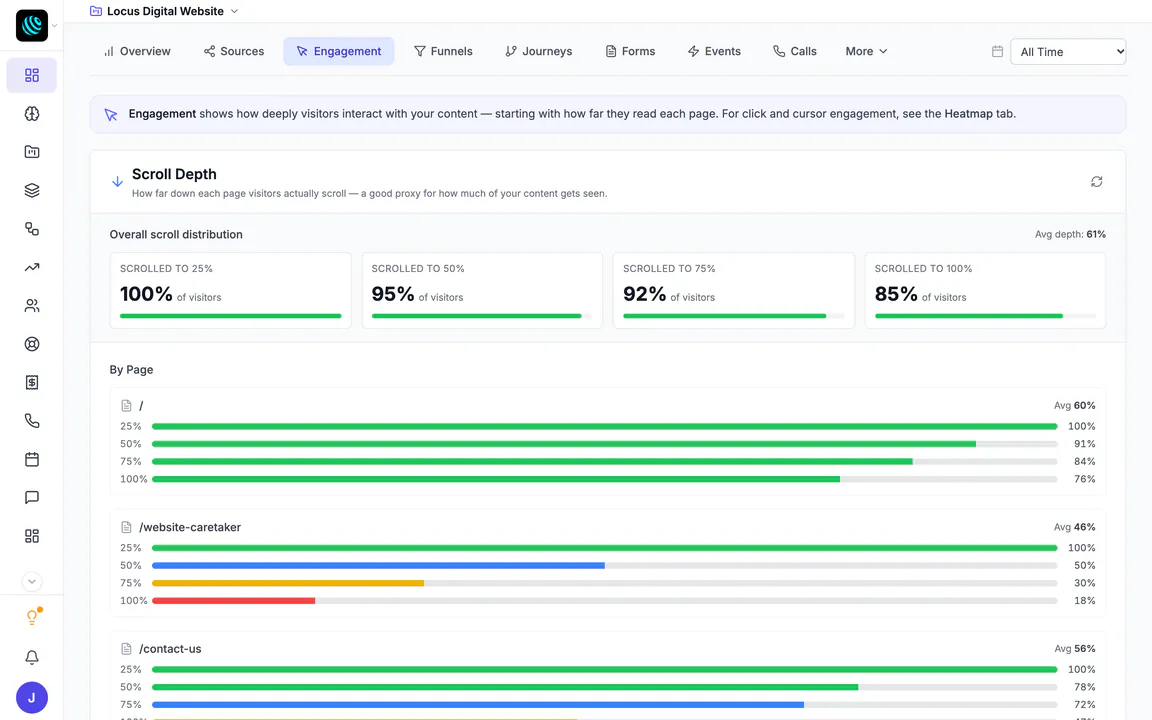The height and width of the screenshot is (720, 1152).
Task: Click the 76% bar of root page
Action: coord(496,479)
